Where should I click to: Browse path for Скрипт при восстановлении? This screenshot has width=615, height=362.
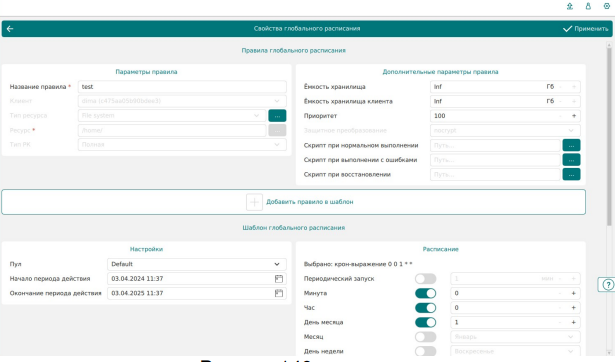click(571, 174)
